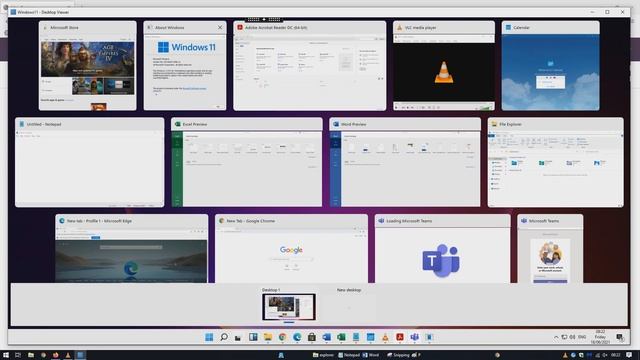The height and width of the screenshot is (360, 640).
Task: Switch to the Word Preview window
Action: (x=405, y=162)
